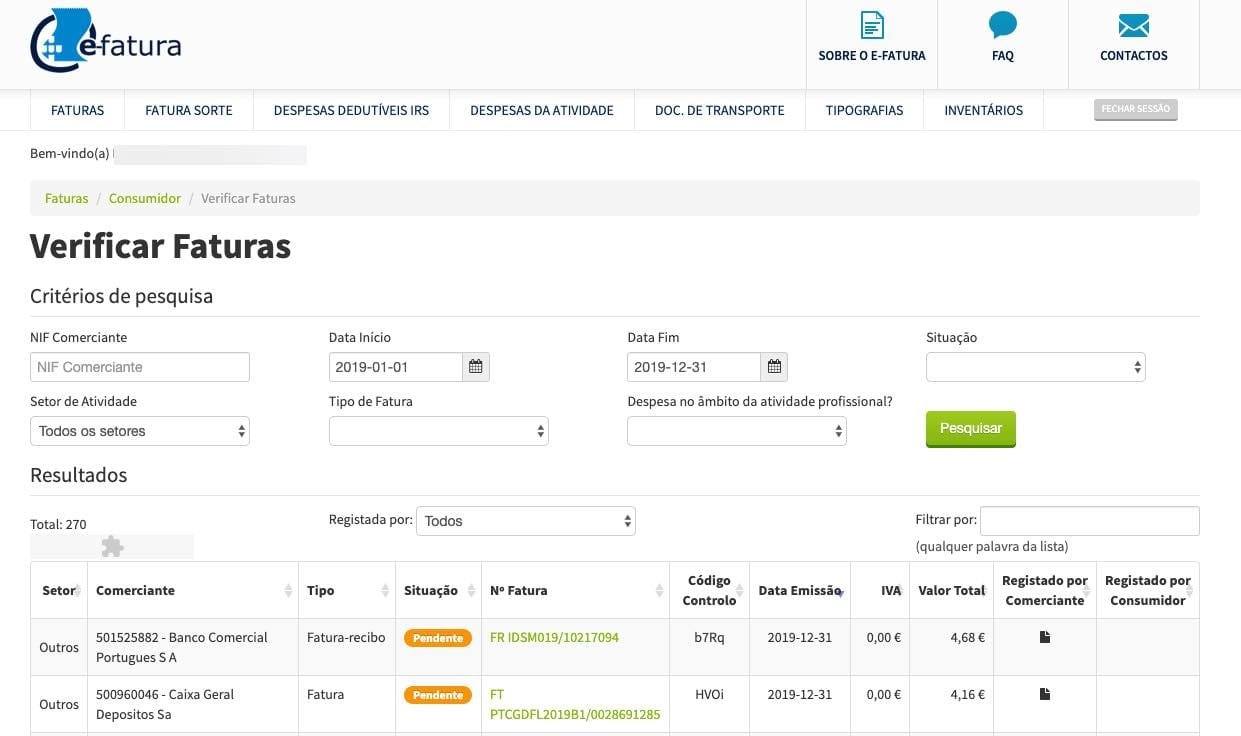Open invoice FR IDSM019/10217094 link
1241x736 pixels.
tap(554, 637)
